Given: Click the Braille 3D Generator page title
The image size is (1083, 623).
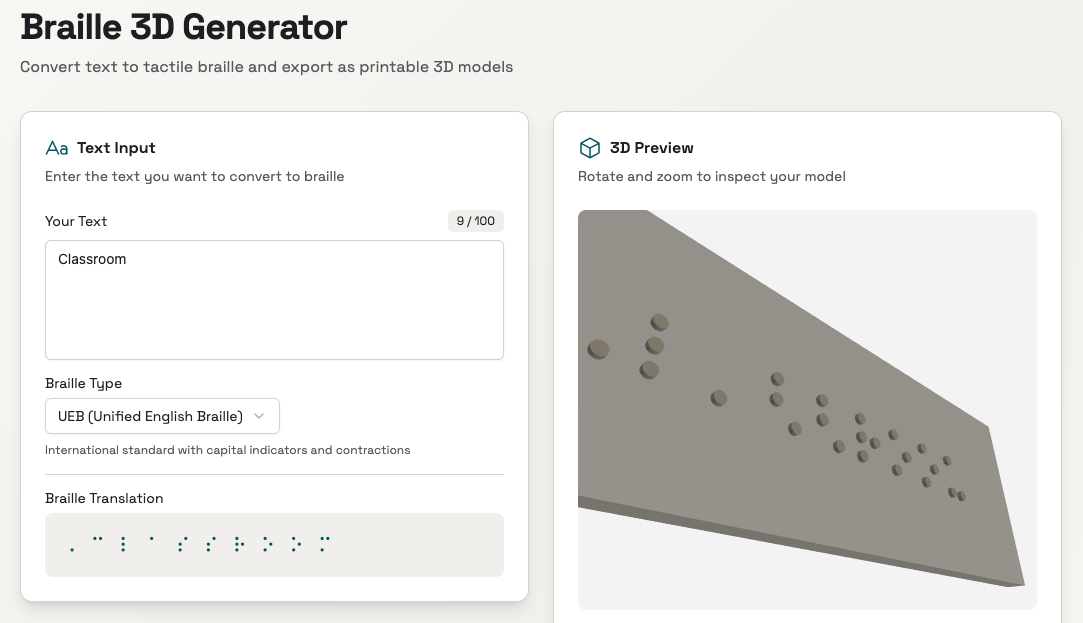Looking at the screenshot, I should [184, 27].
